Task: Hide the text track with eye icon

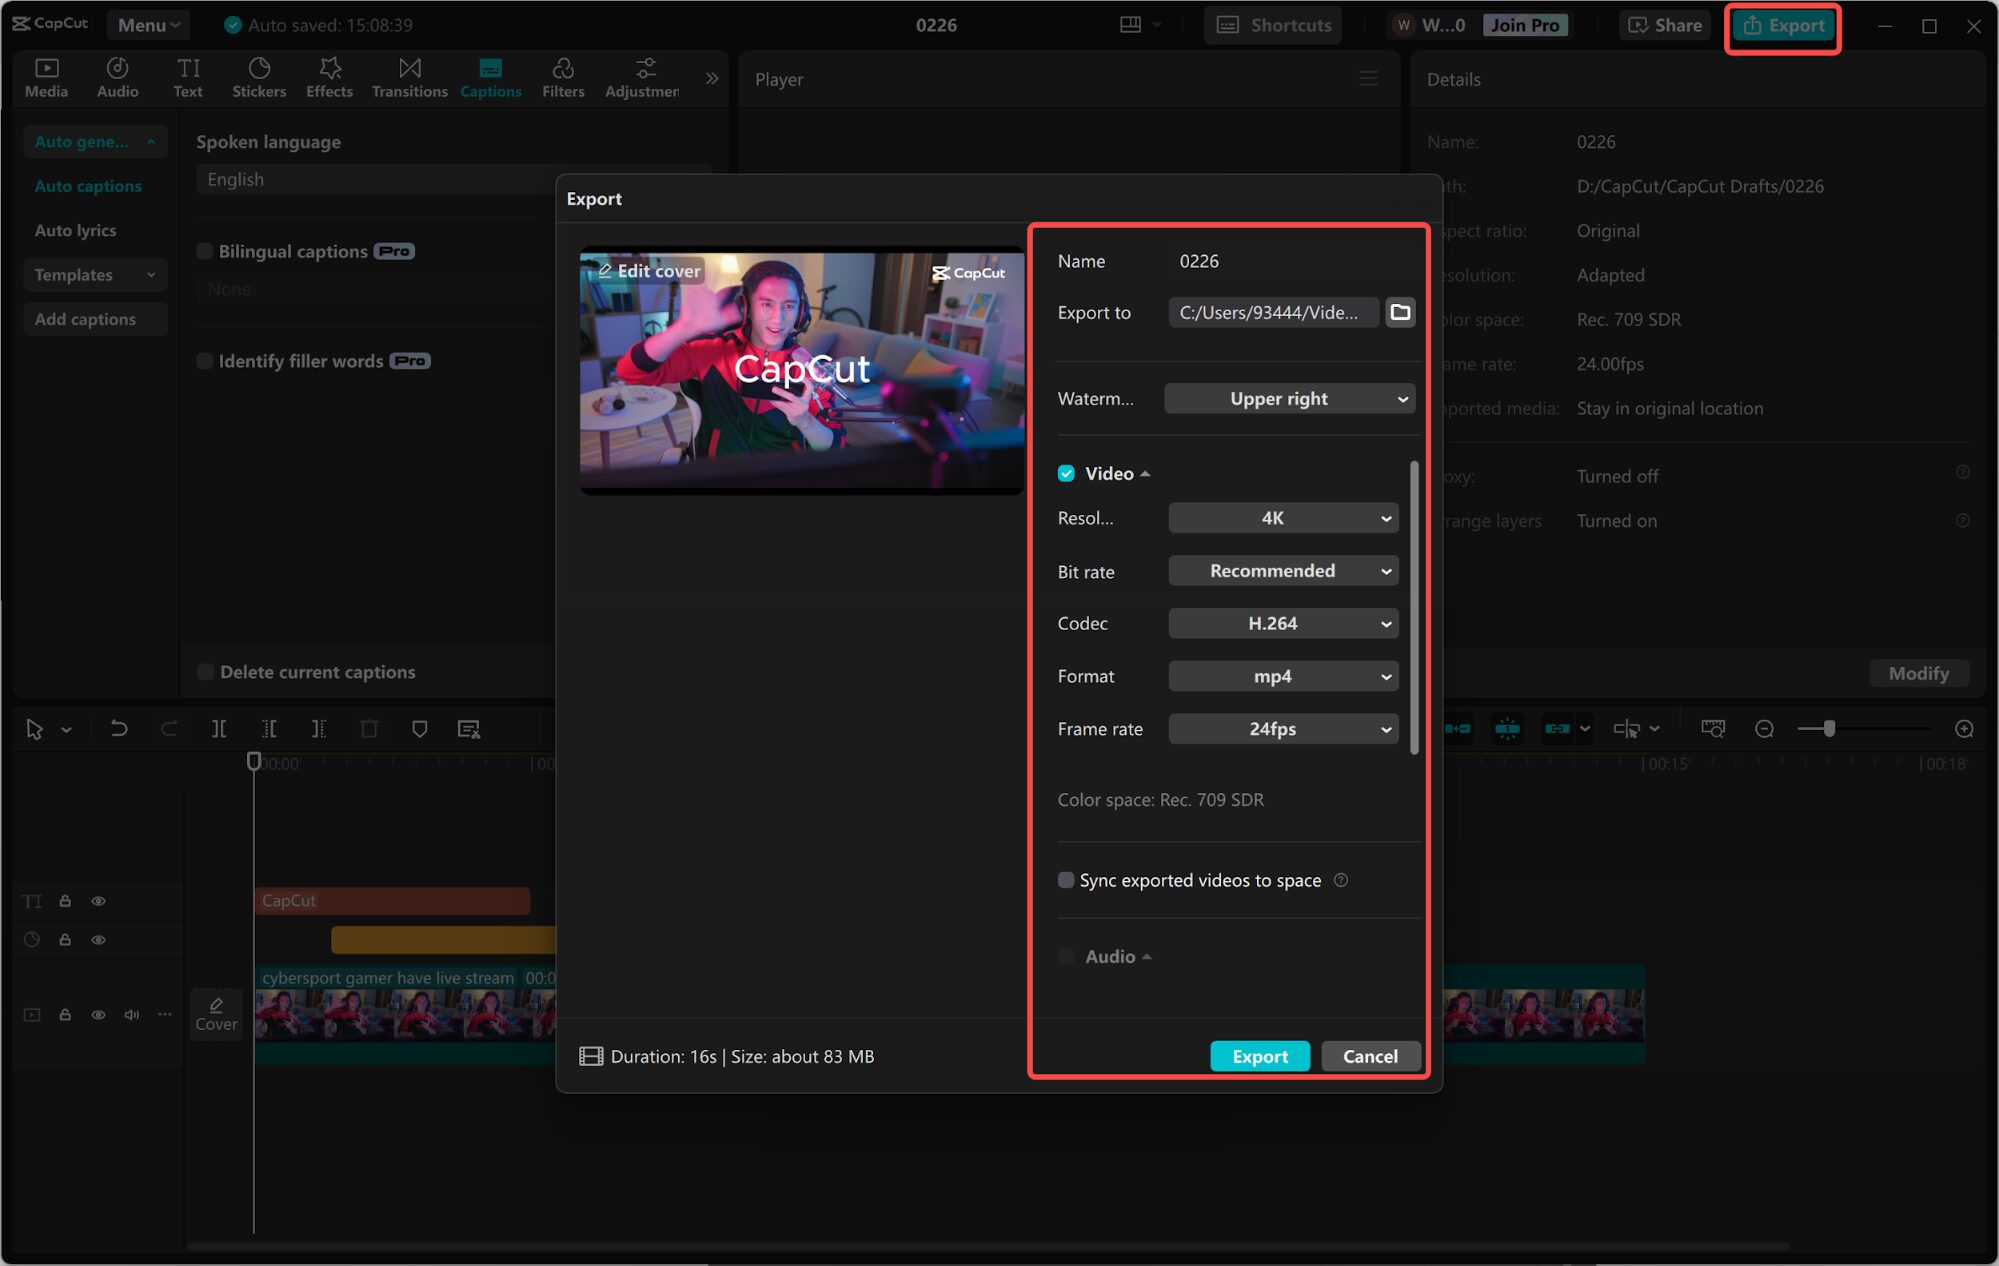Action: (x=98, y=901)
